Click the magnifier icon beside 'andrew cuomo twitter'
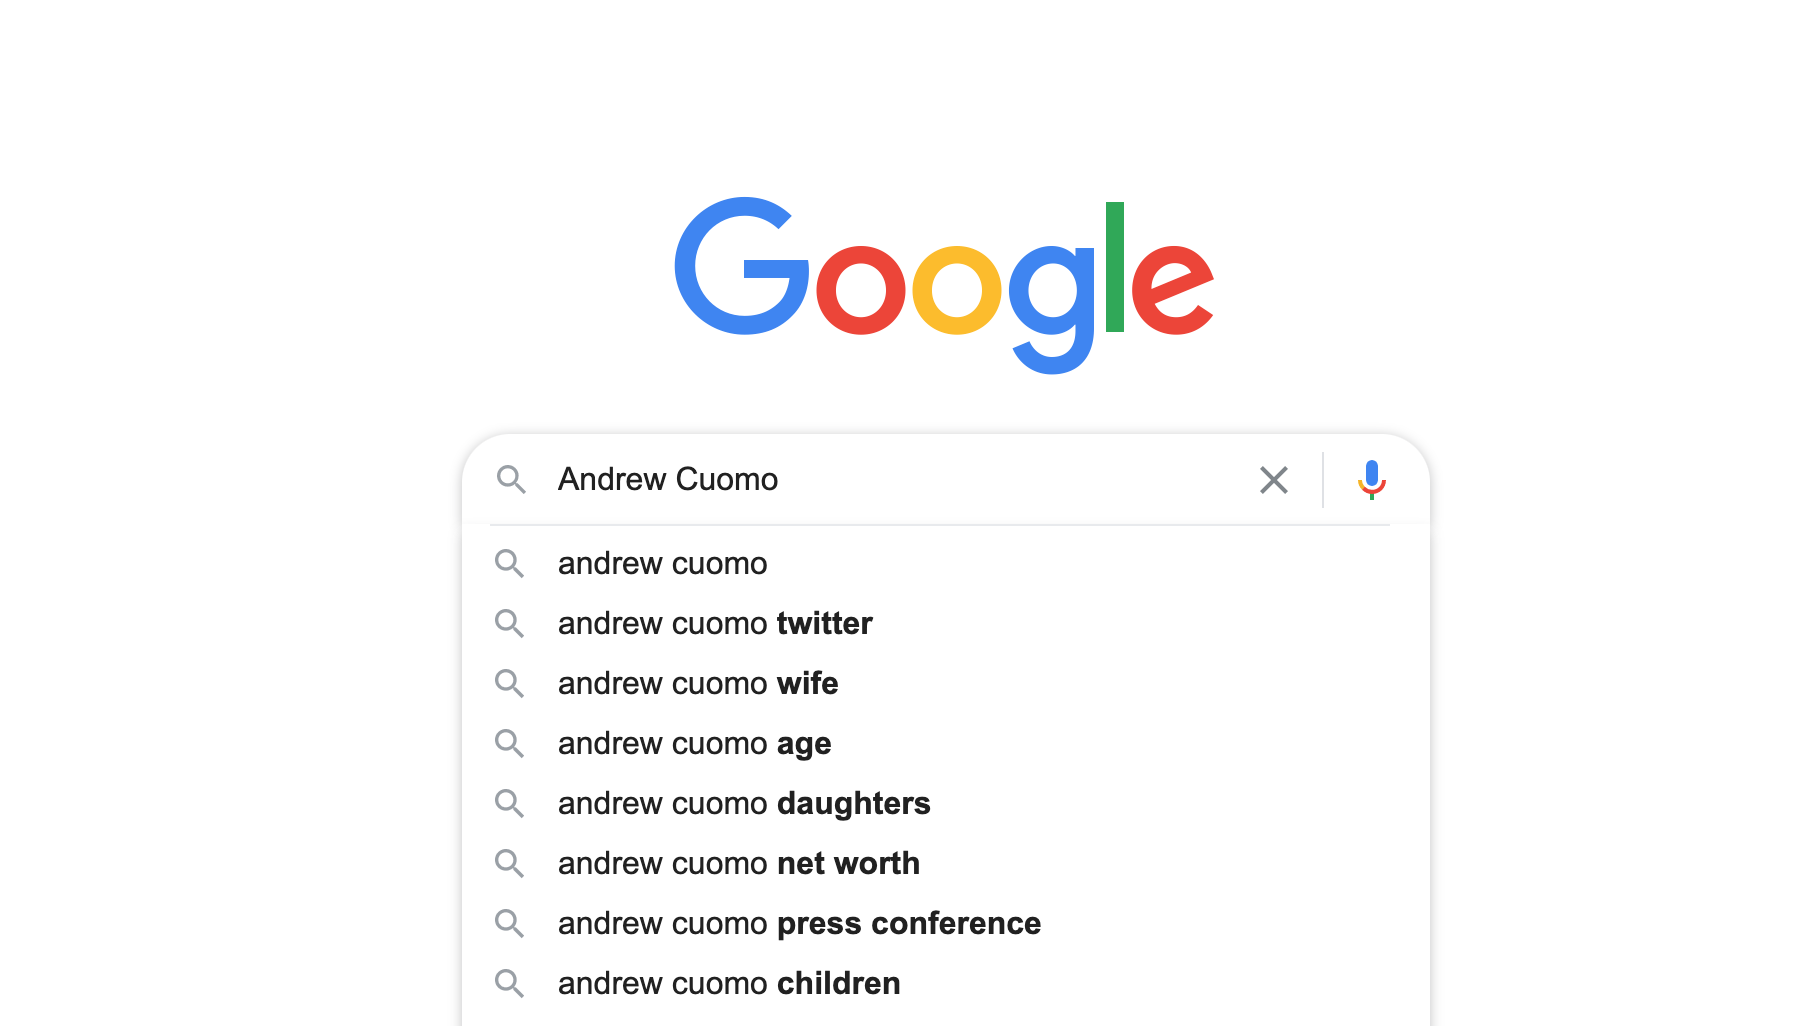 click(509, 624)
